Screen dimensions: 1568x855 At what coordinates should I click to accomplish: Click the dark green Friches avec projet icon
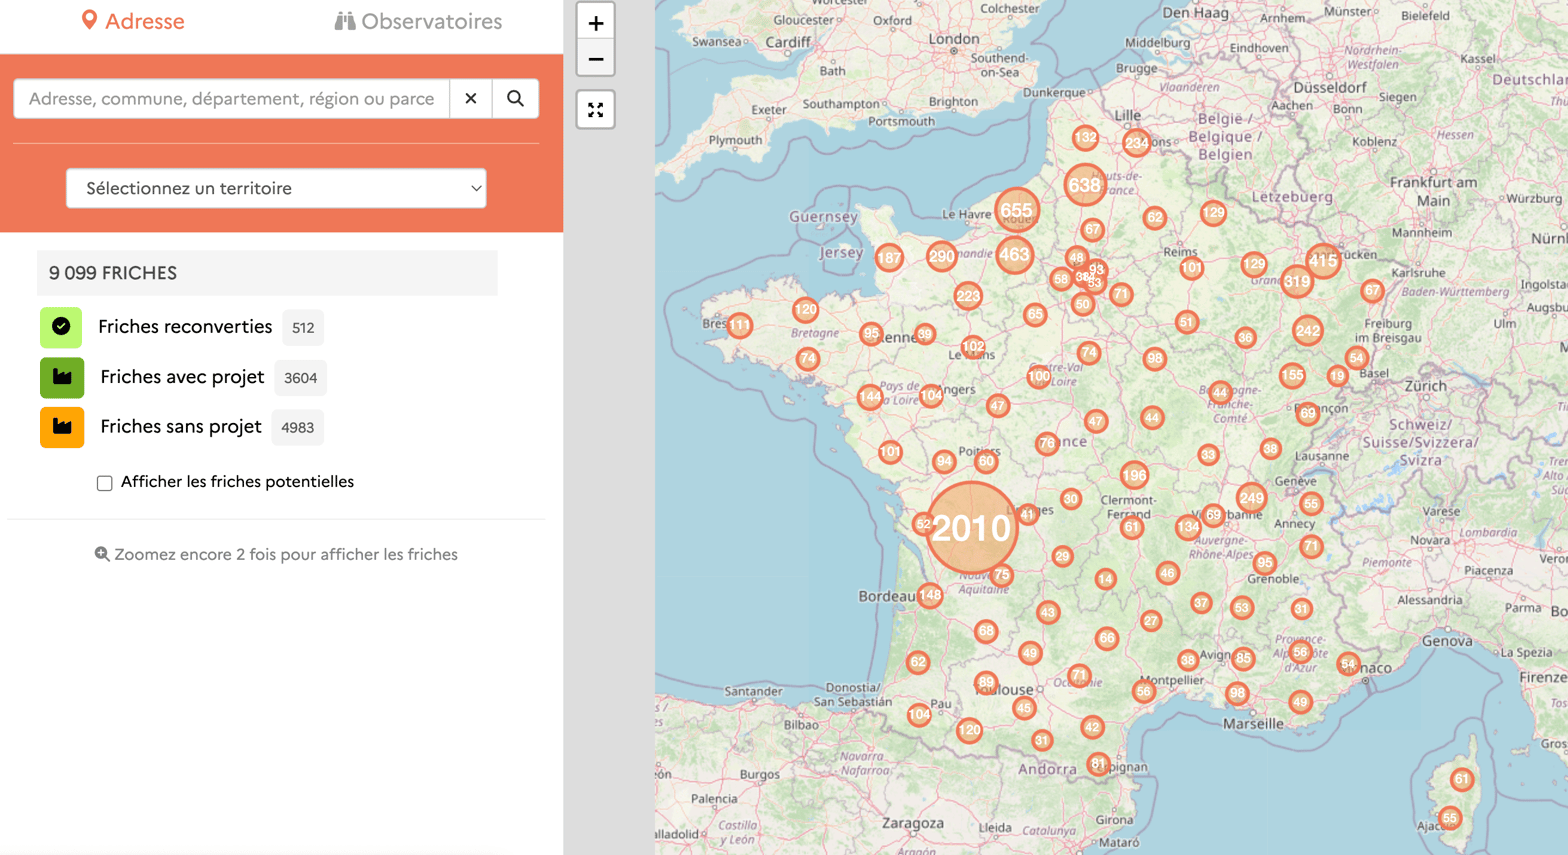pyautogui.click(x=62, y=377)
